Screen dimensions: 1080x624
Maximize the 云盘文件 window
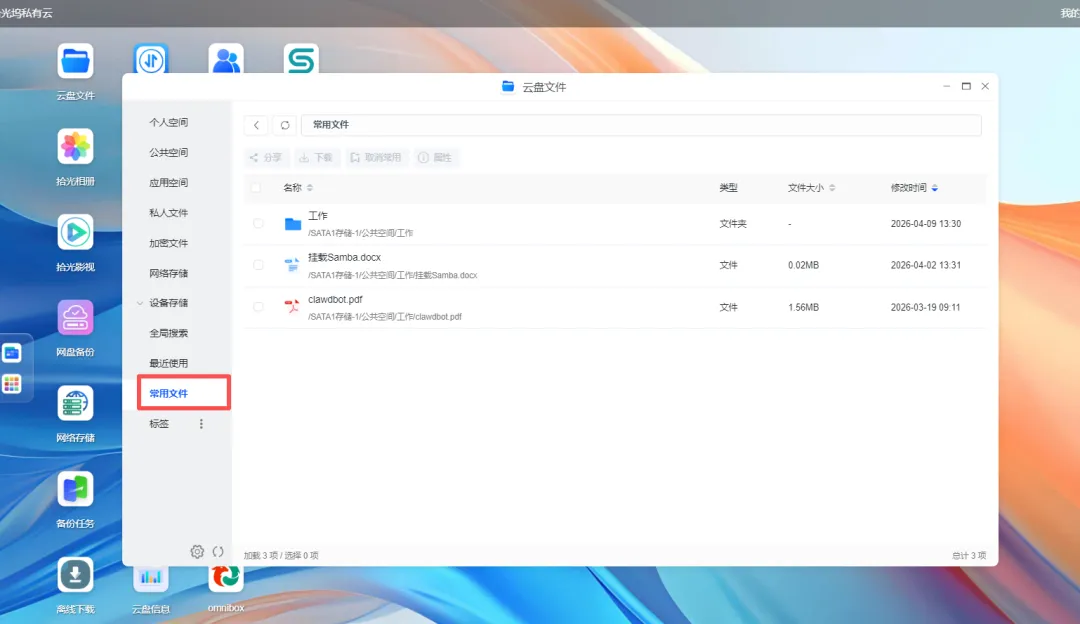(966, 86)
